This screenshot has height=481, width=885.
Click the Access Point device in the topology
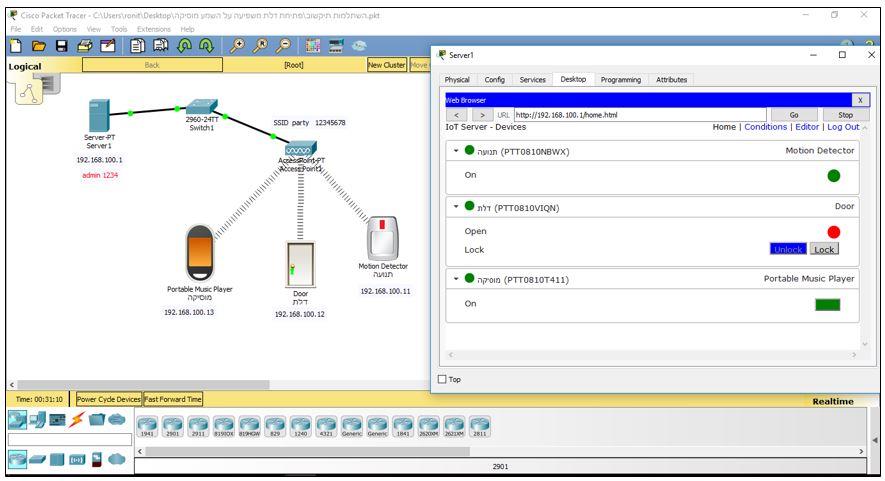[301, 150]
